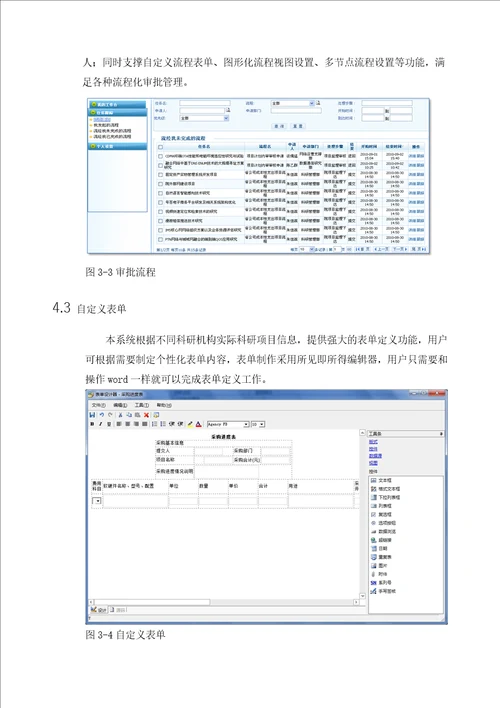The width and height of the screenshot is (500, 708).
Task: Select the 格式文本框 rich text control
Action: coord(385,489)
